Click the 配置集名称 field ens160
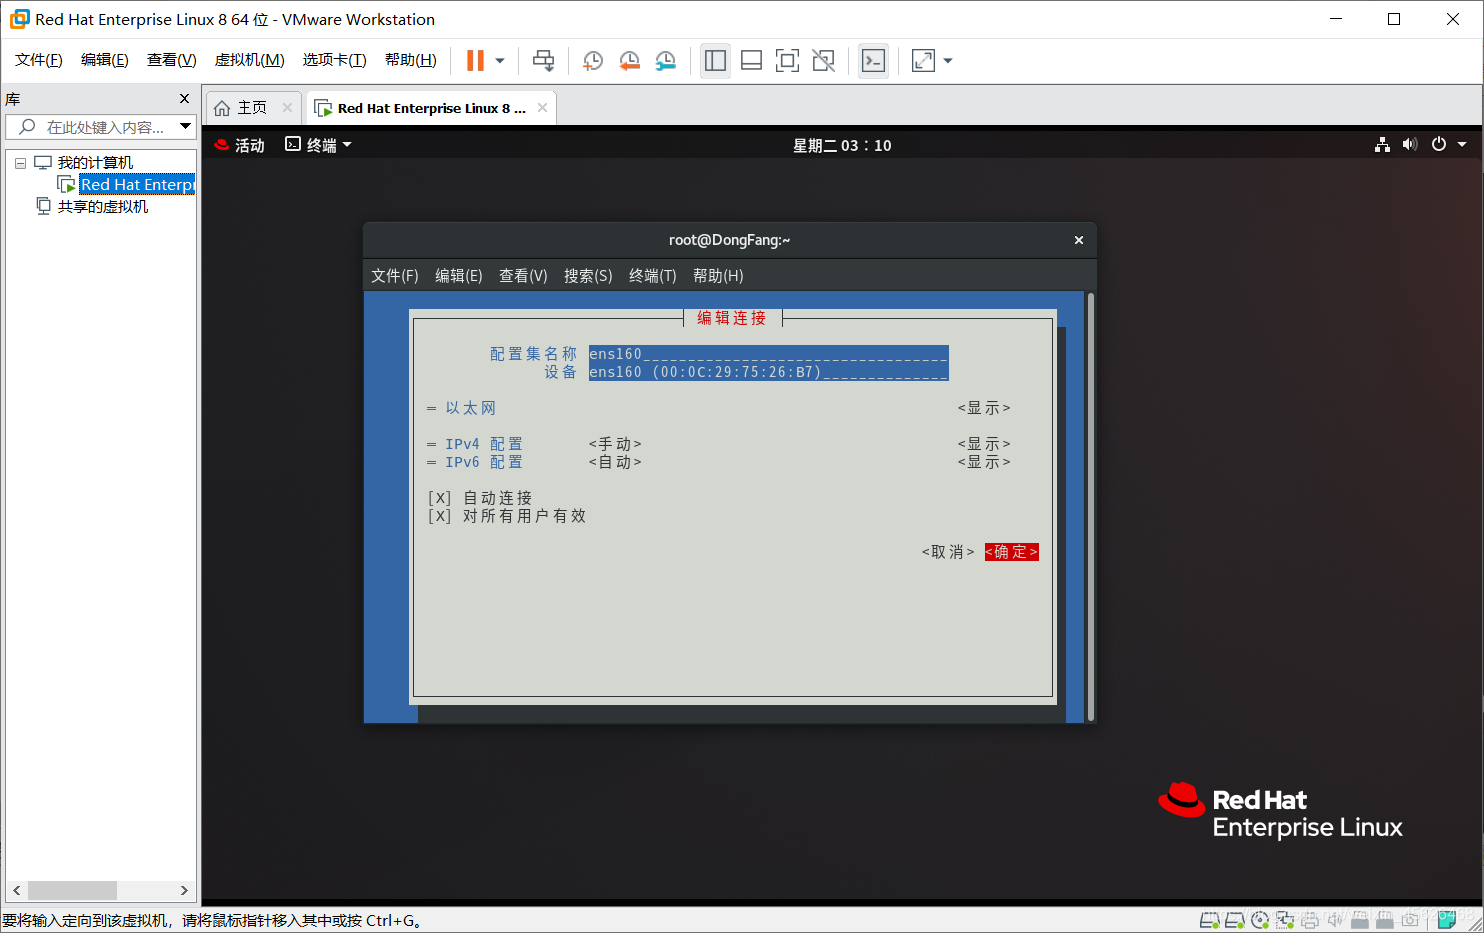1484x933 pixels. (768, 354)
